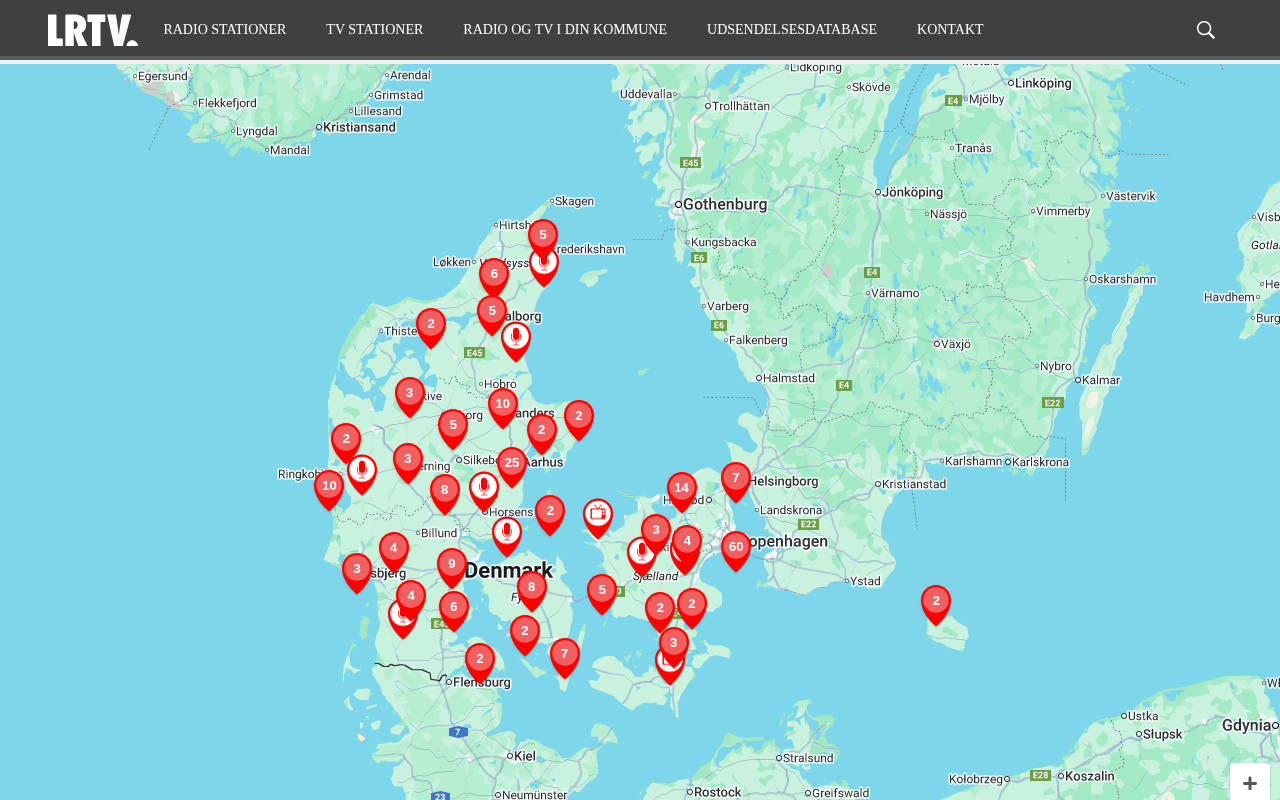Open the 7 cluster east of Flensburg
The width and height of the screenshot is (1280, 800).
coord(565,658)
